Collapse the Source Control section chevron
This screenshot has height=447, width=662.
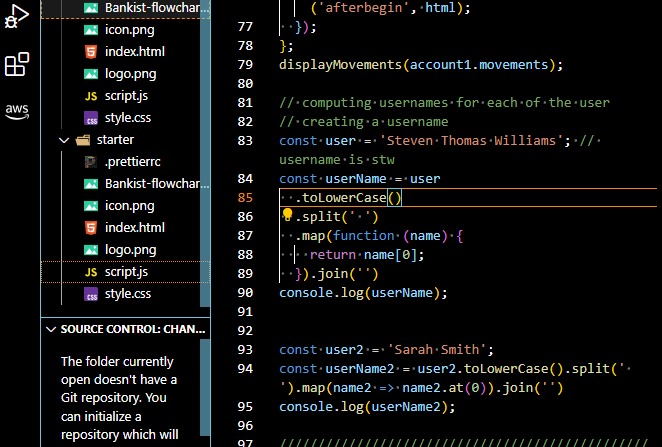(x=51, y=329)
